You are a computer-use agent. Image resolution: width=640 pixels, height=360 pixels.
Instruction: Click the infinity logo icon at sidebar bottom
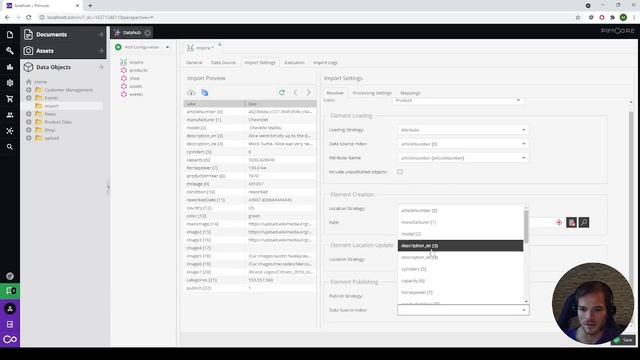coord(10,339)
